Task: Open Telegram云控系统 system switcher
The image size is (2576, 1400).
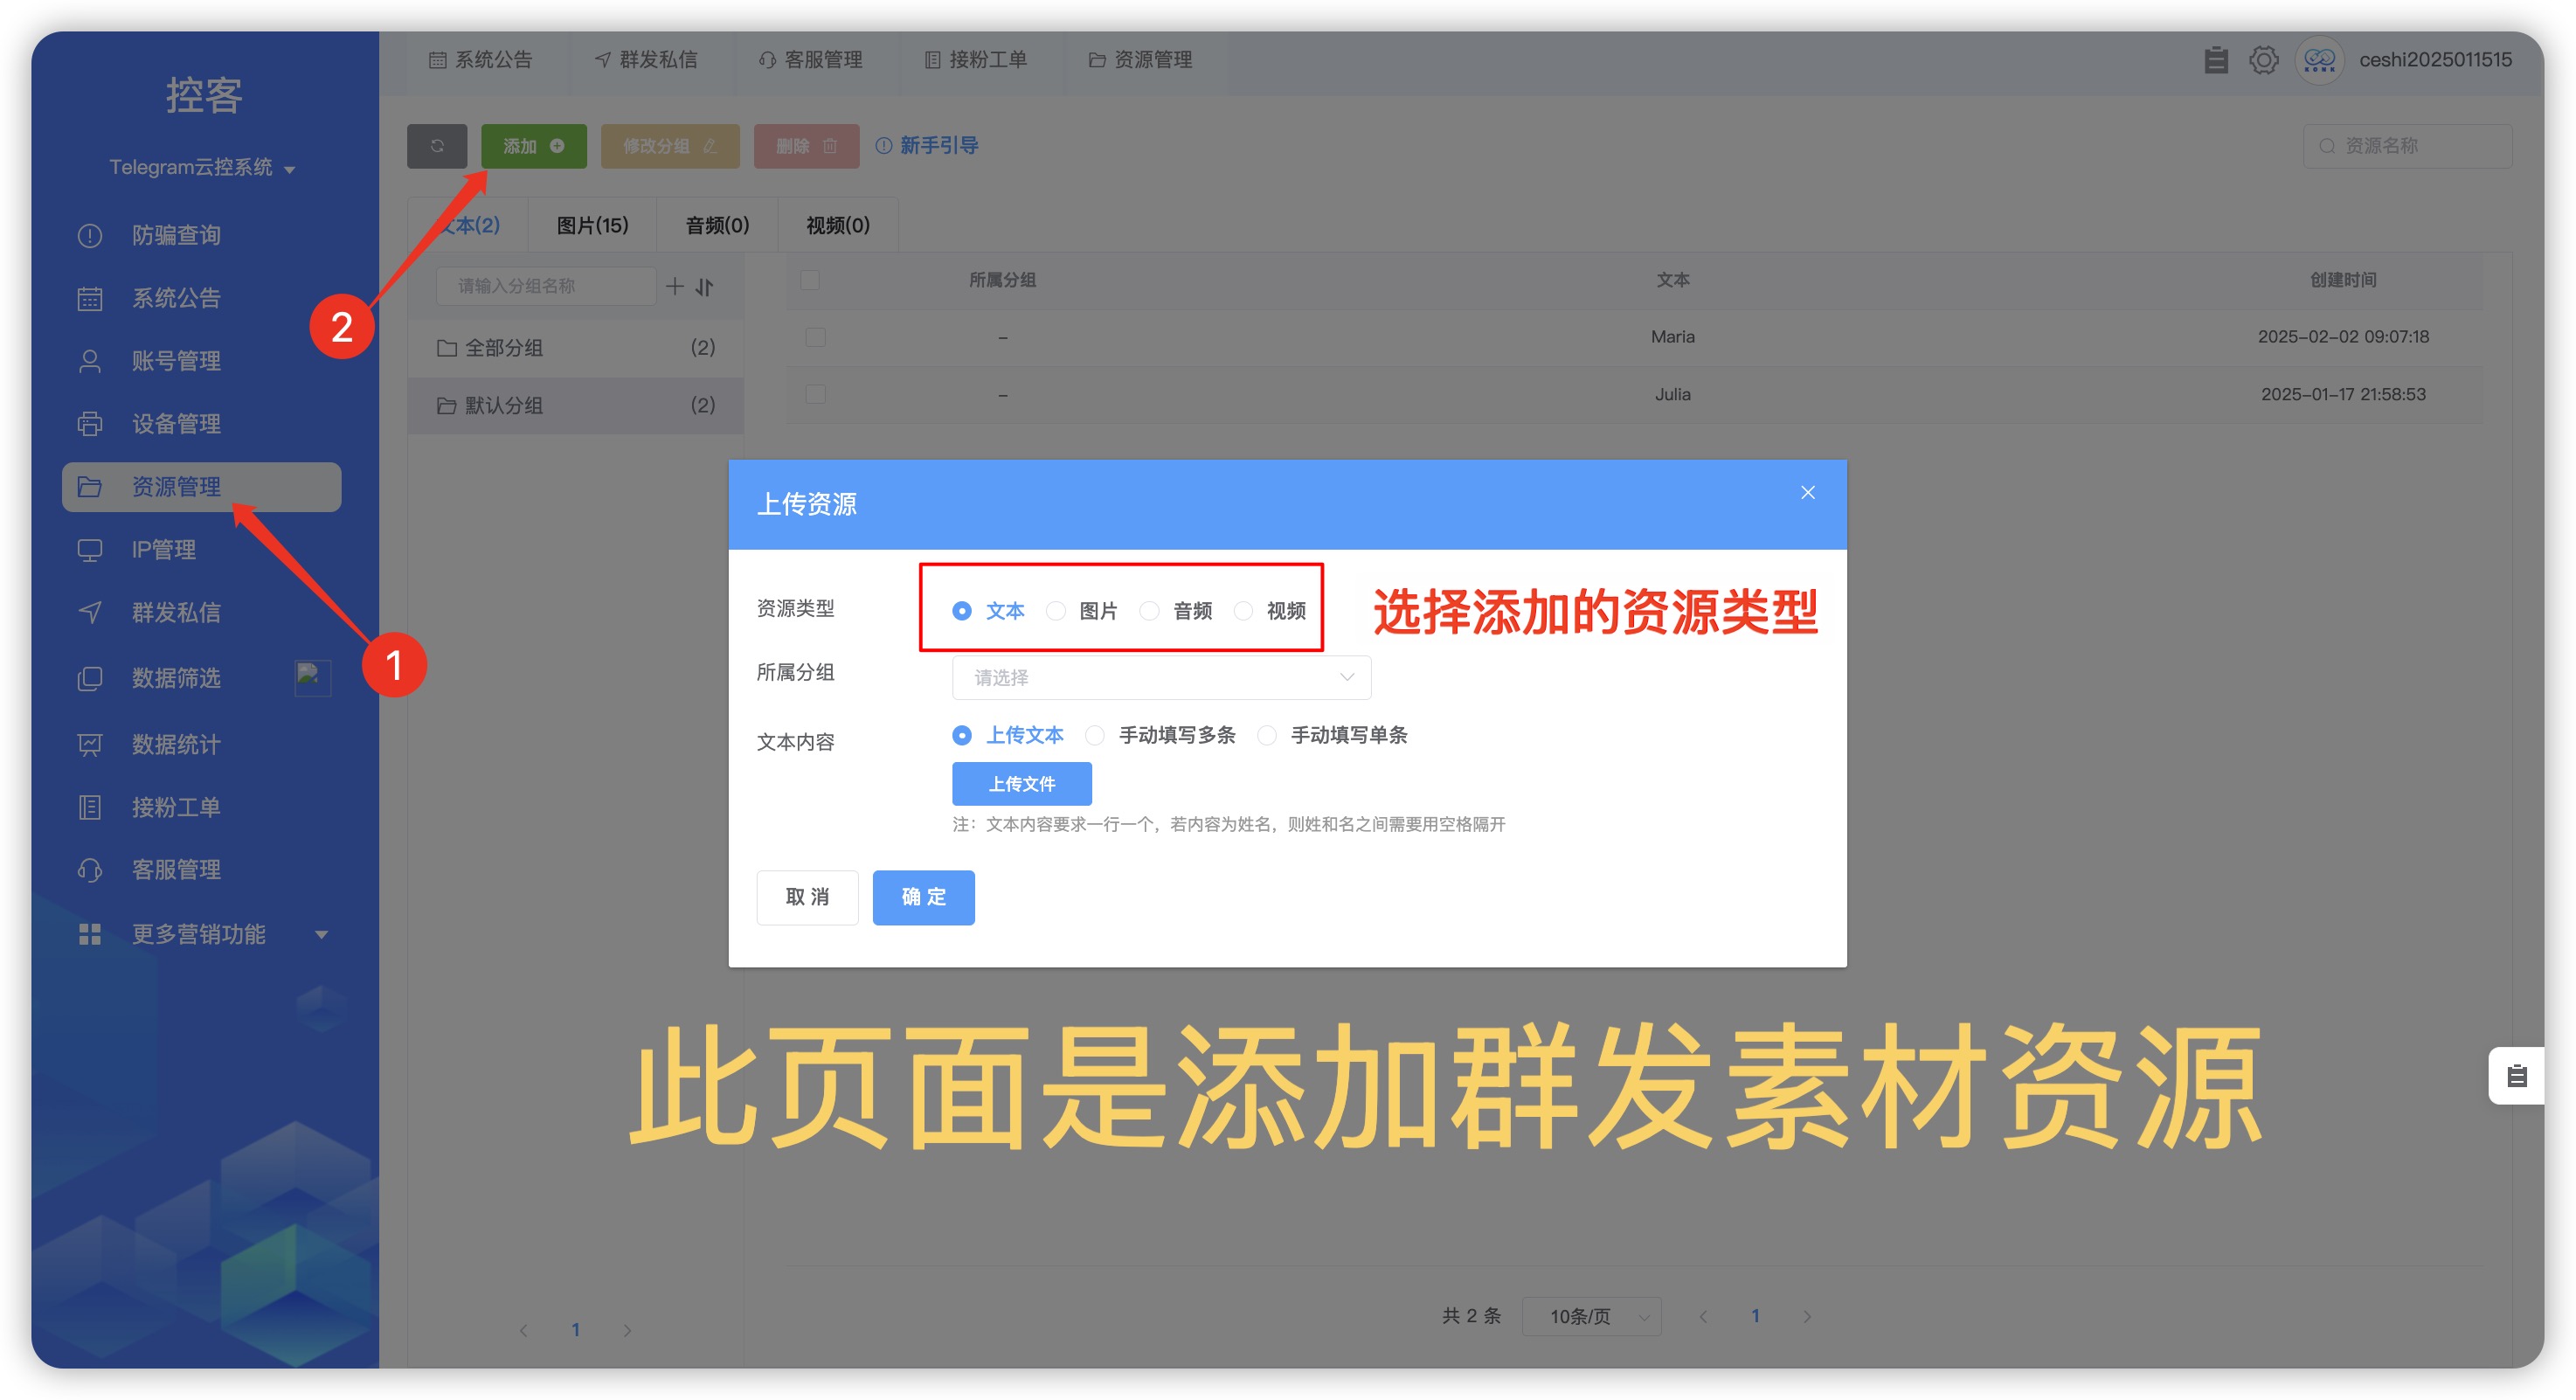Action: [x=201, y=168]
